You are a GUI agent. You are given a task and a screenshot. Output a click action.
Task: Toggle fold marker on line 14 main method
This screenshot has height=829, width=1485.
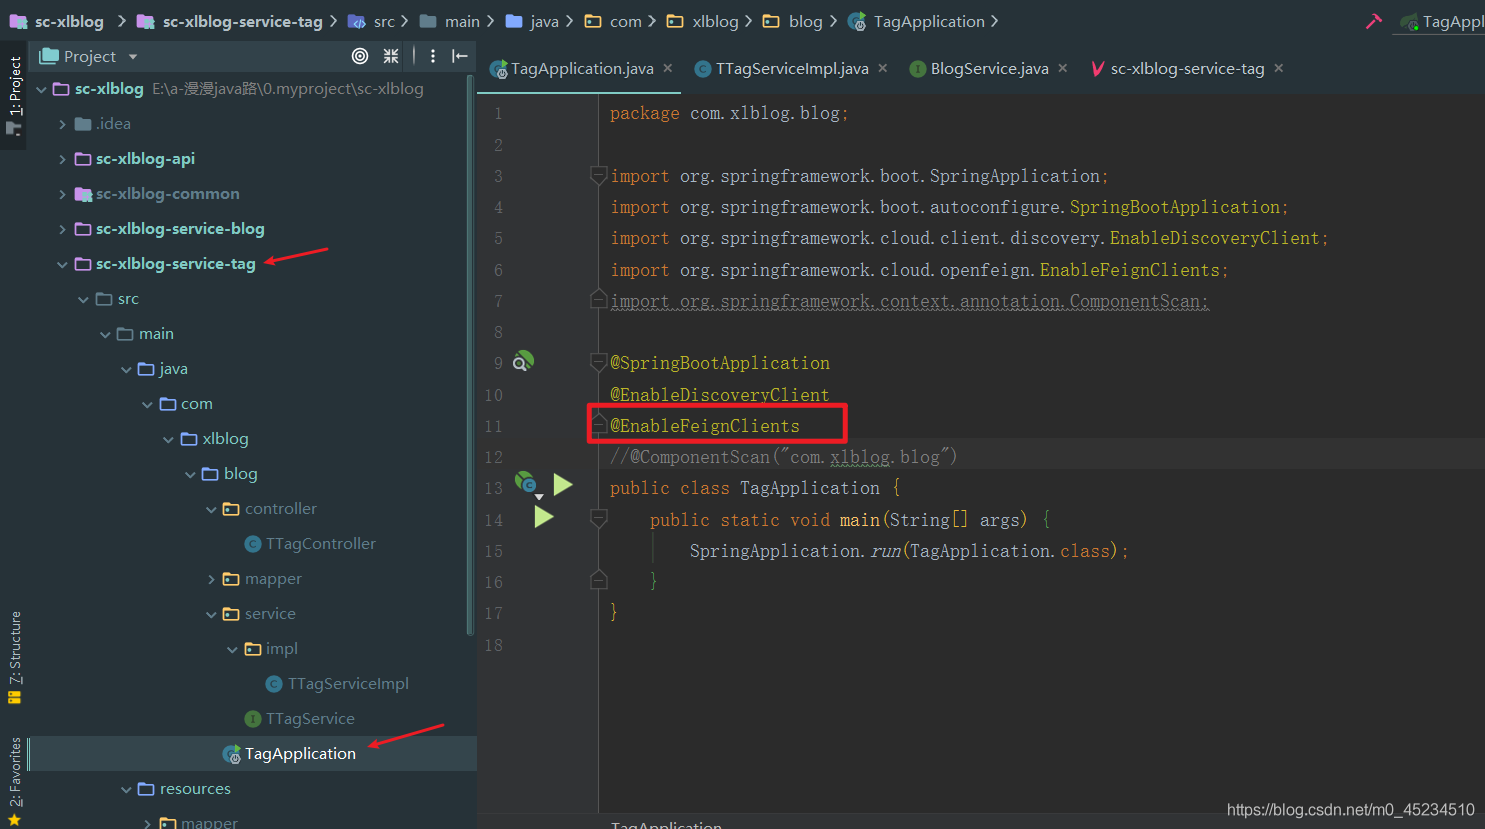tap(598, 518)
